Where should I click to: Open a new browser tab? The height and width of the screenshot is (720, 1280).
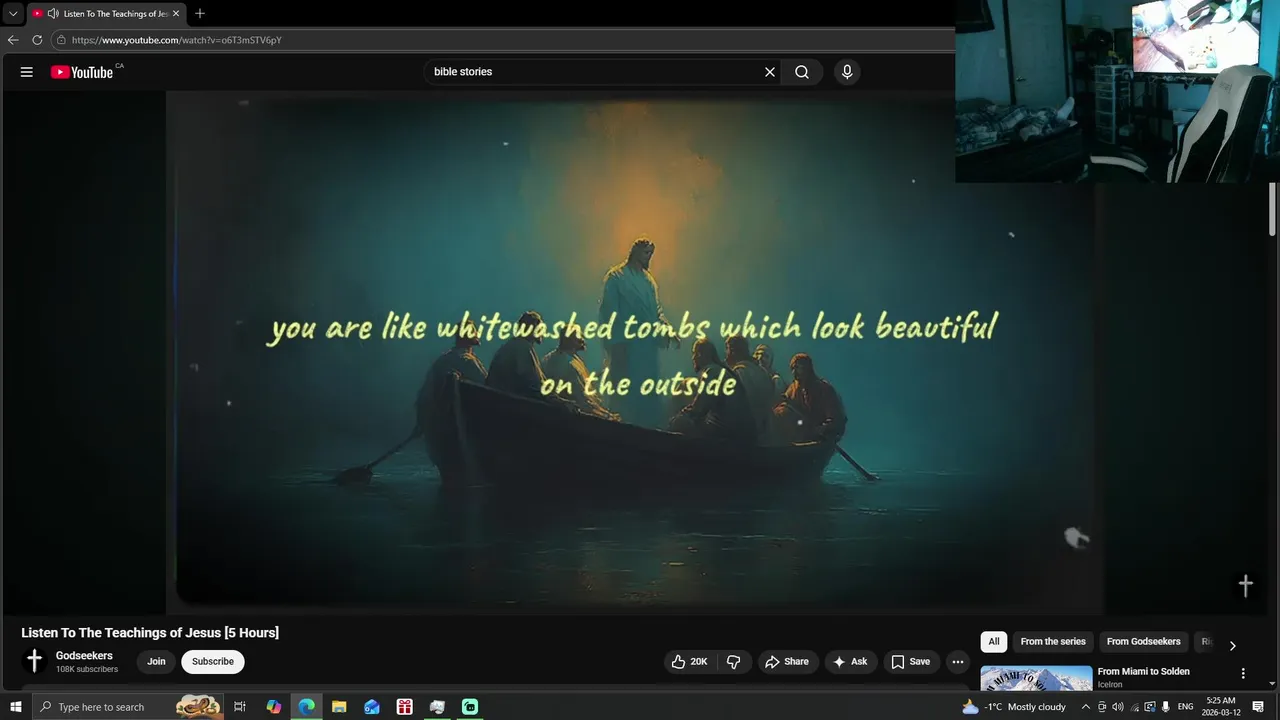[x=200, y=14]
